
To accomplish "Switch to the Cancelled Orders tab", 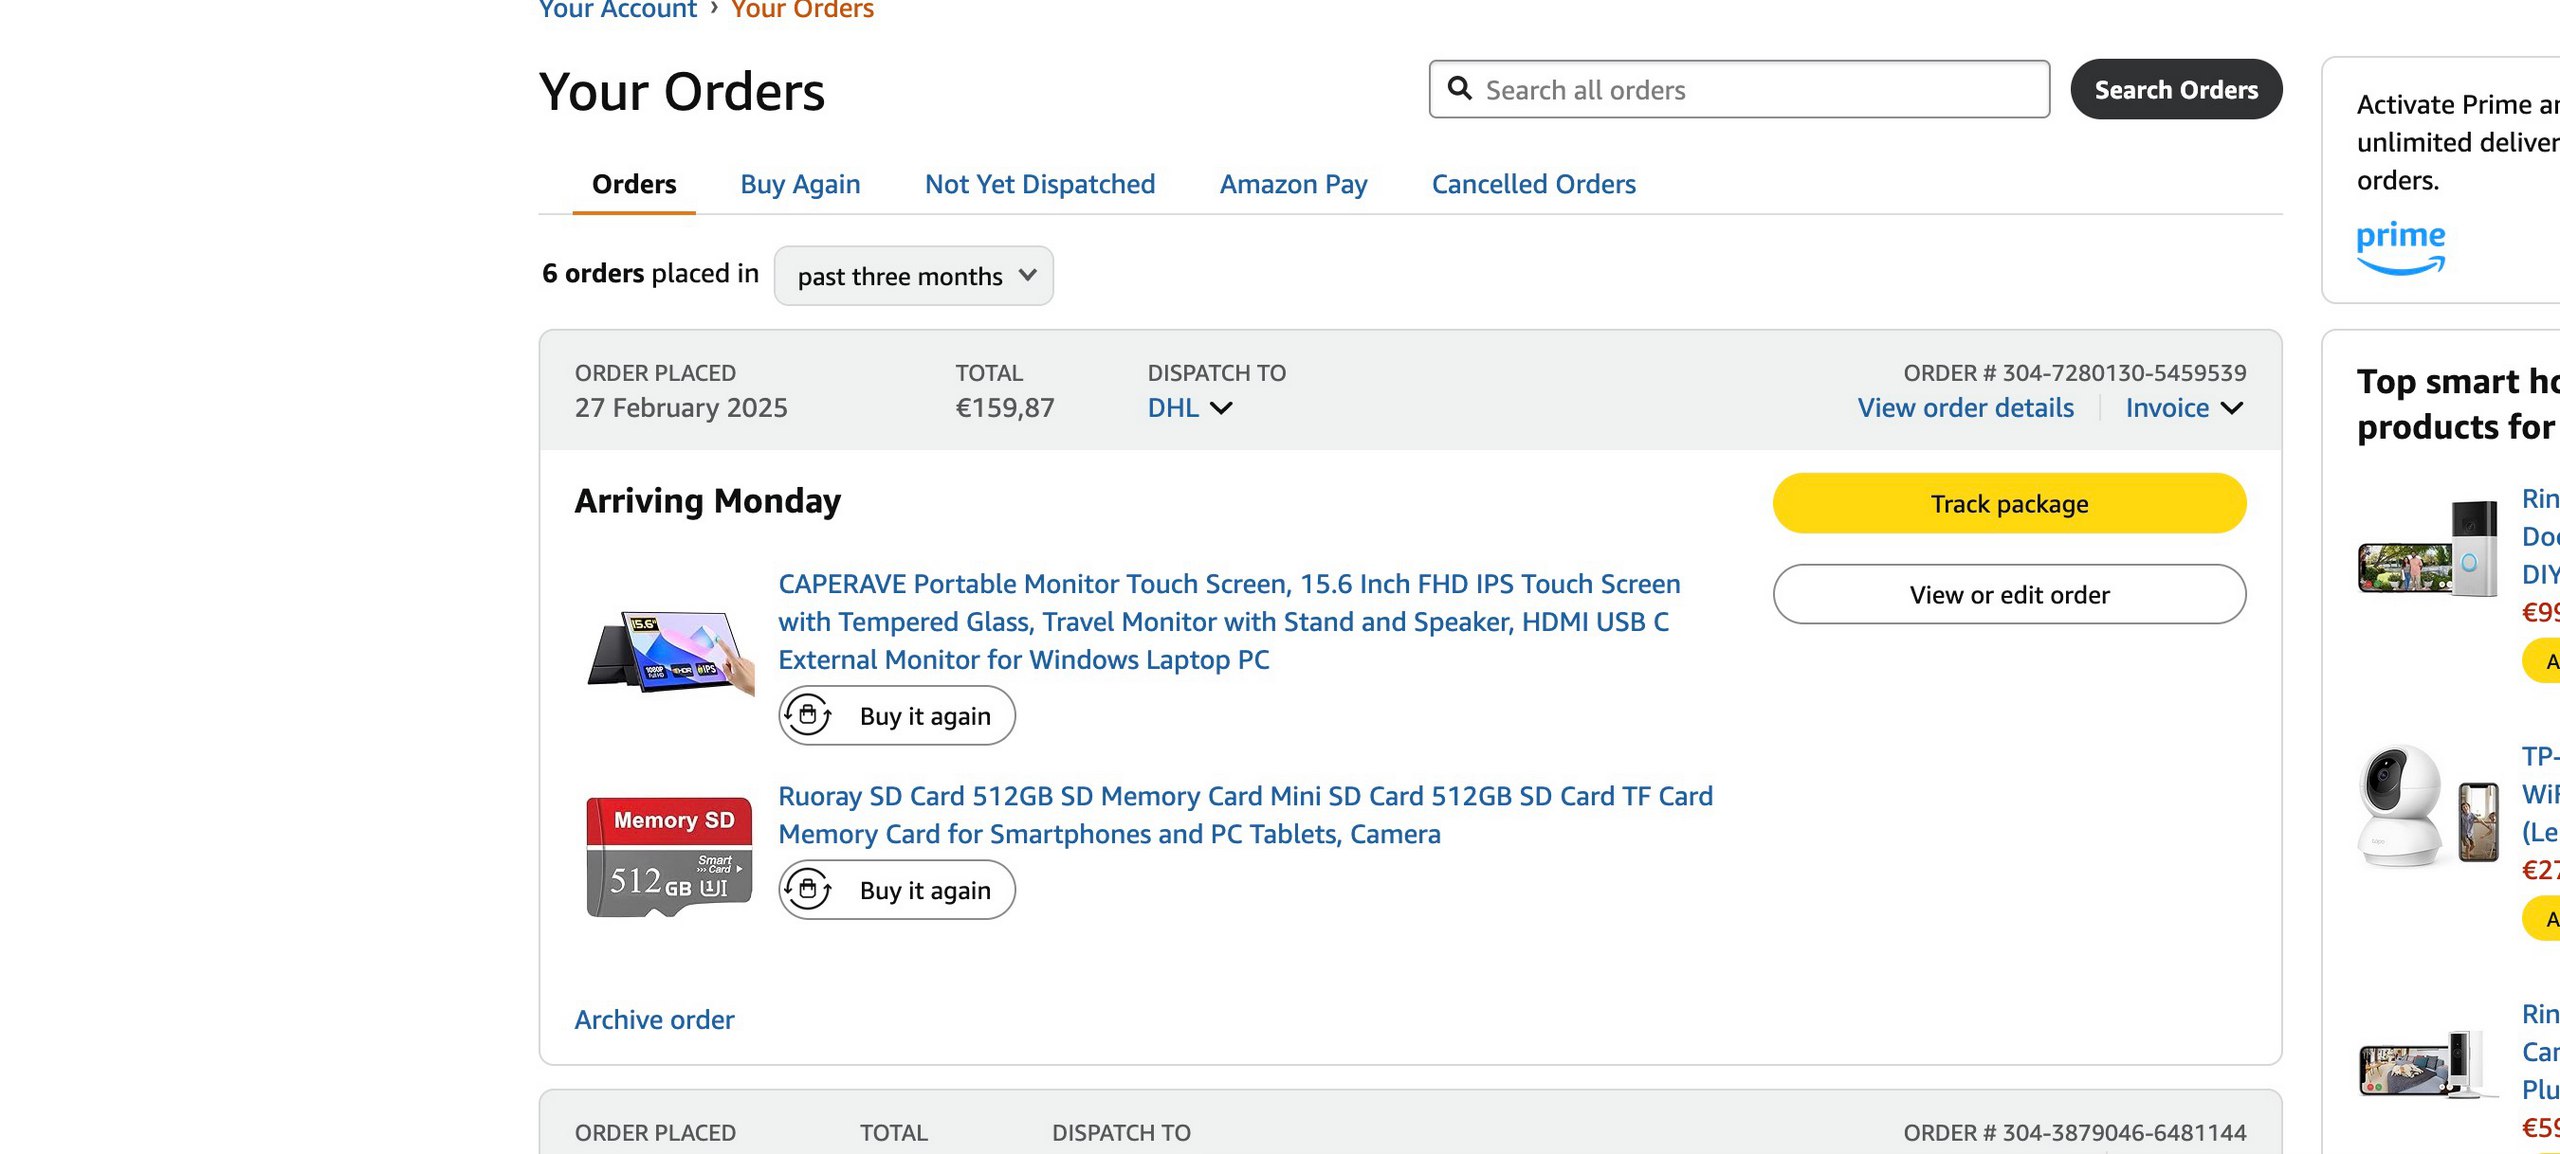I will [x=1533, y=184].
